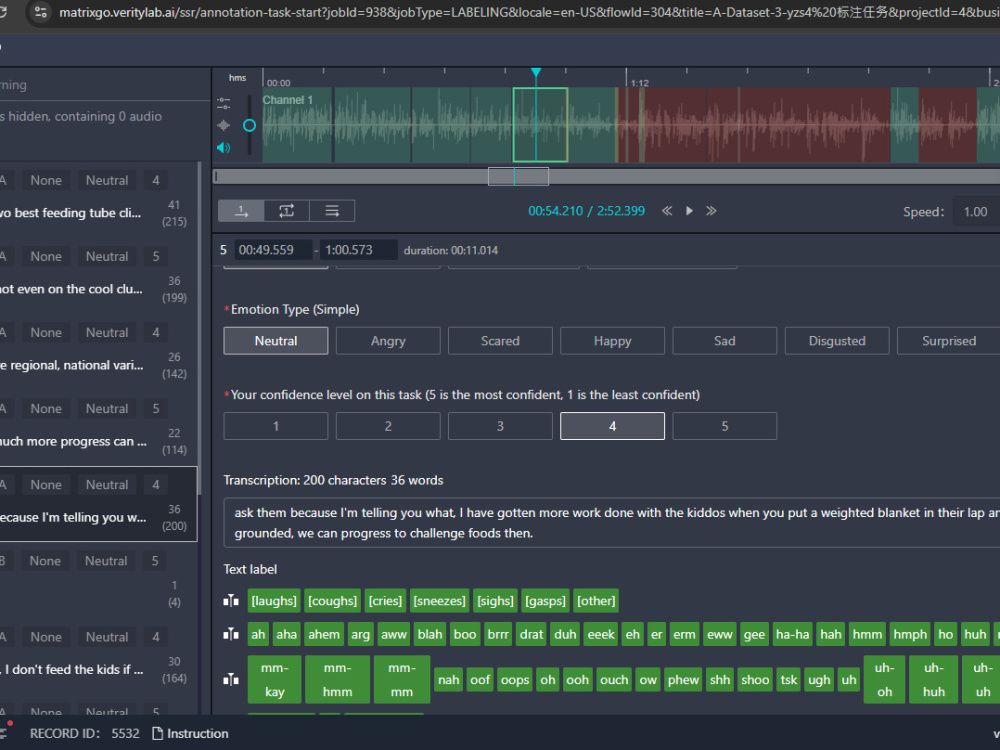Click the waveform overview scrollbar thumb
This screenshot has height=750, width=1000.
pyautogui.click(x=518, y=177)
